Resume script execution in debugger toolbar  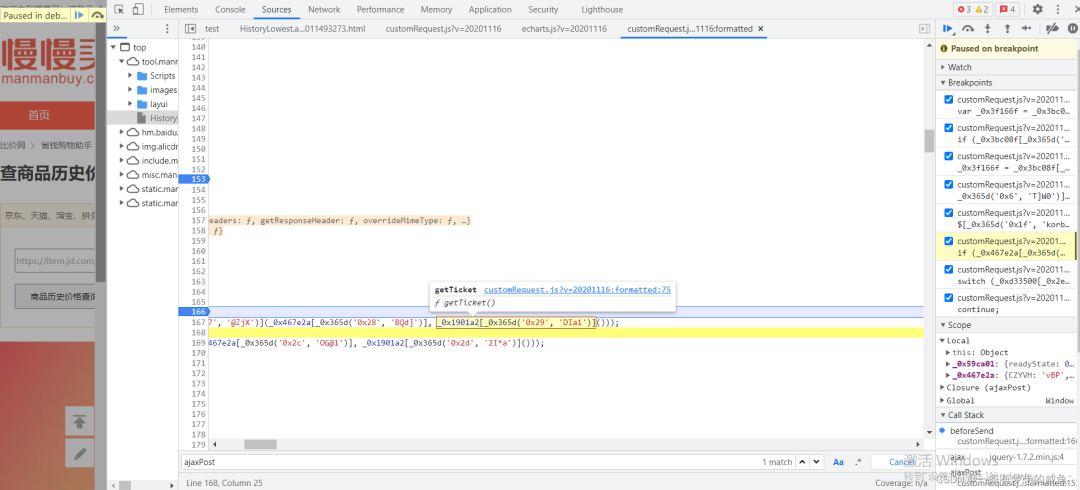tap(947, 29)
